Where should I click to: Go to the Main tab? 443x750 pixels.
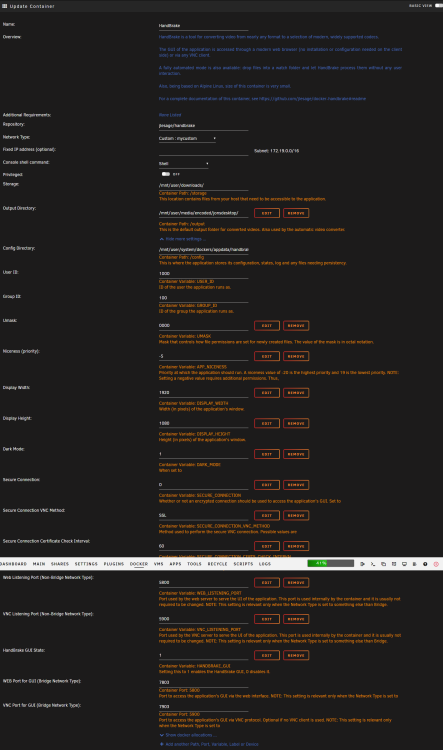pos(39,564)
